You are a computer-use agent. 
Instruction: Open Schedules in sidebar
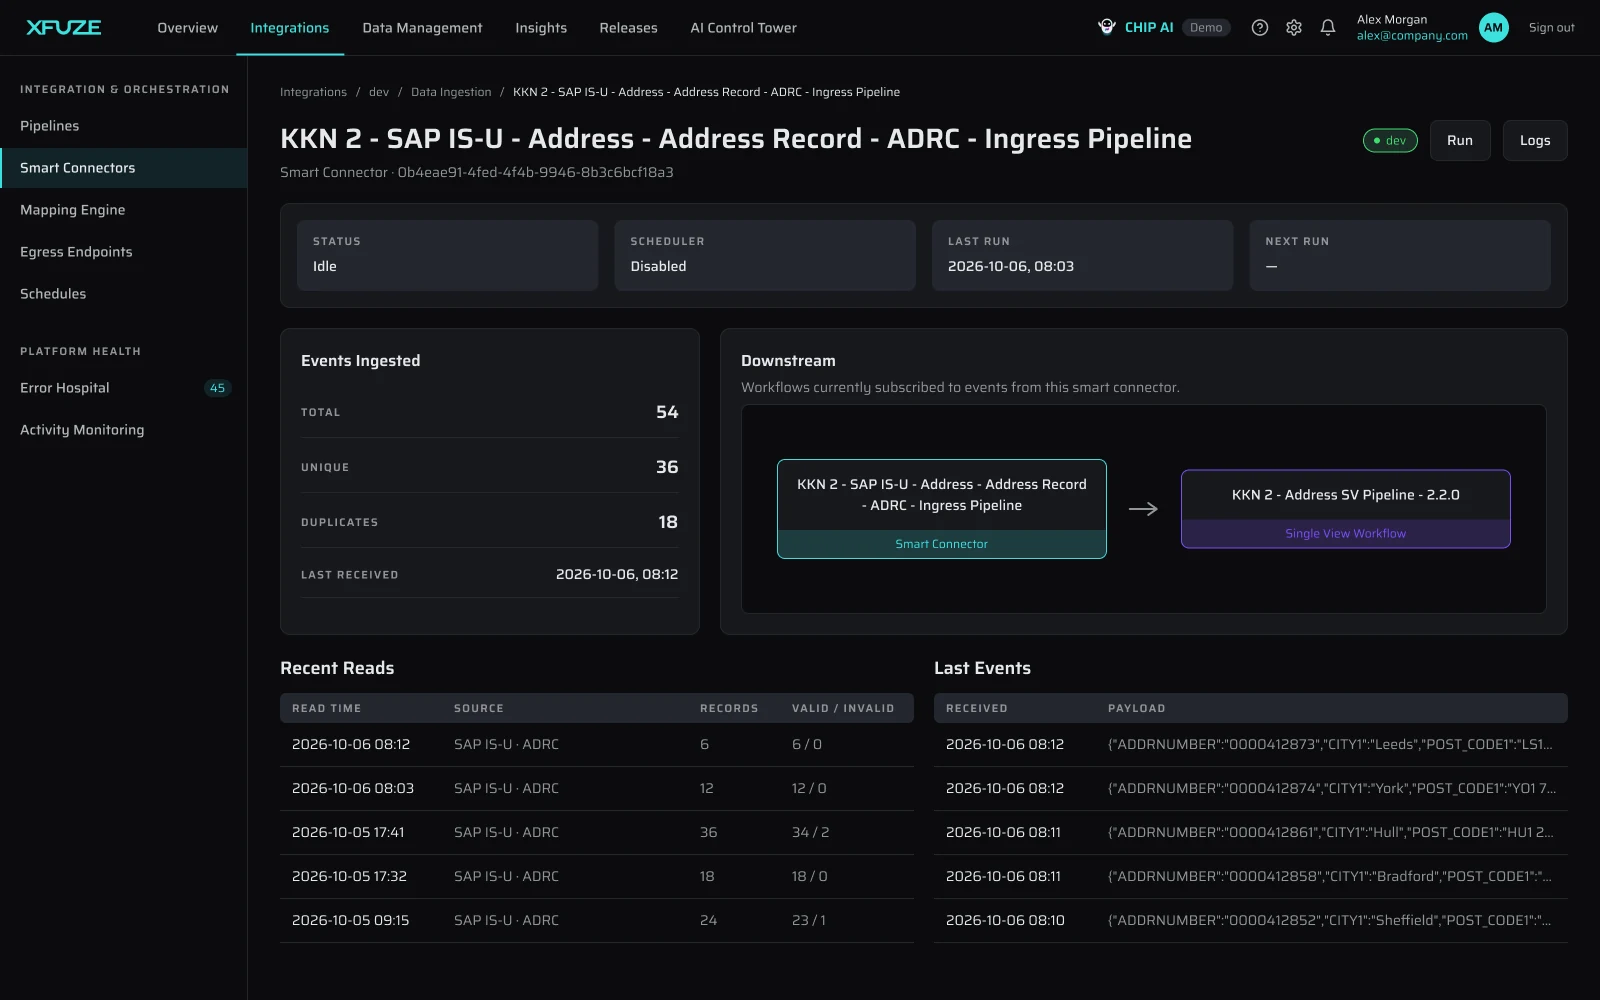point(123,294)
